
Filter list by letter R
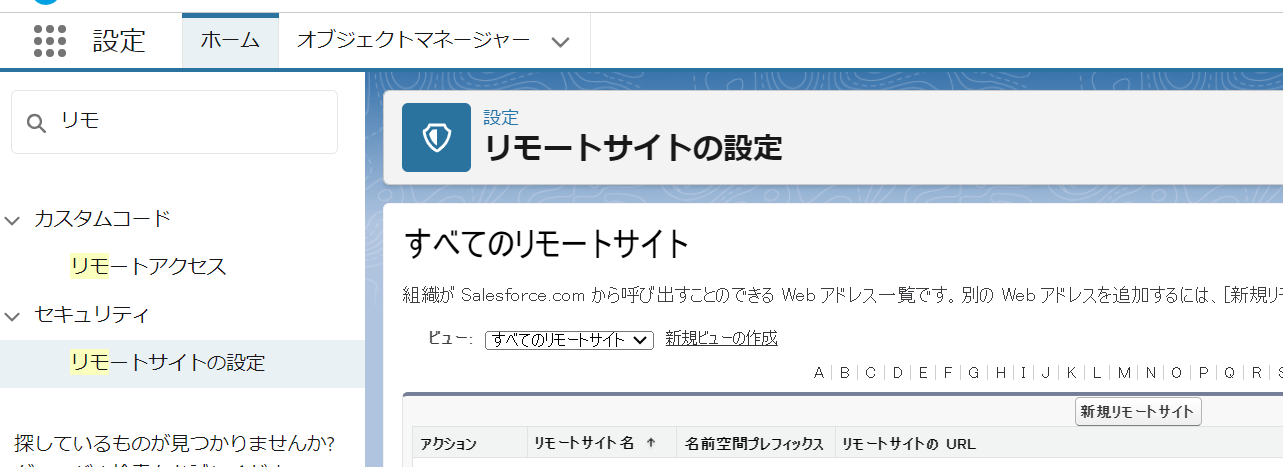pos(1257,373)
